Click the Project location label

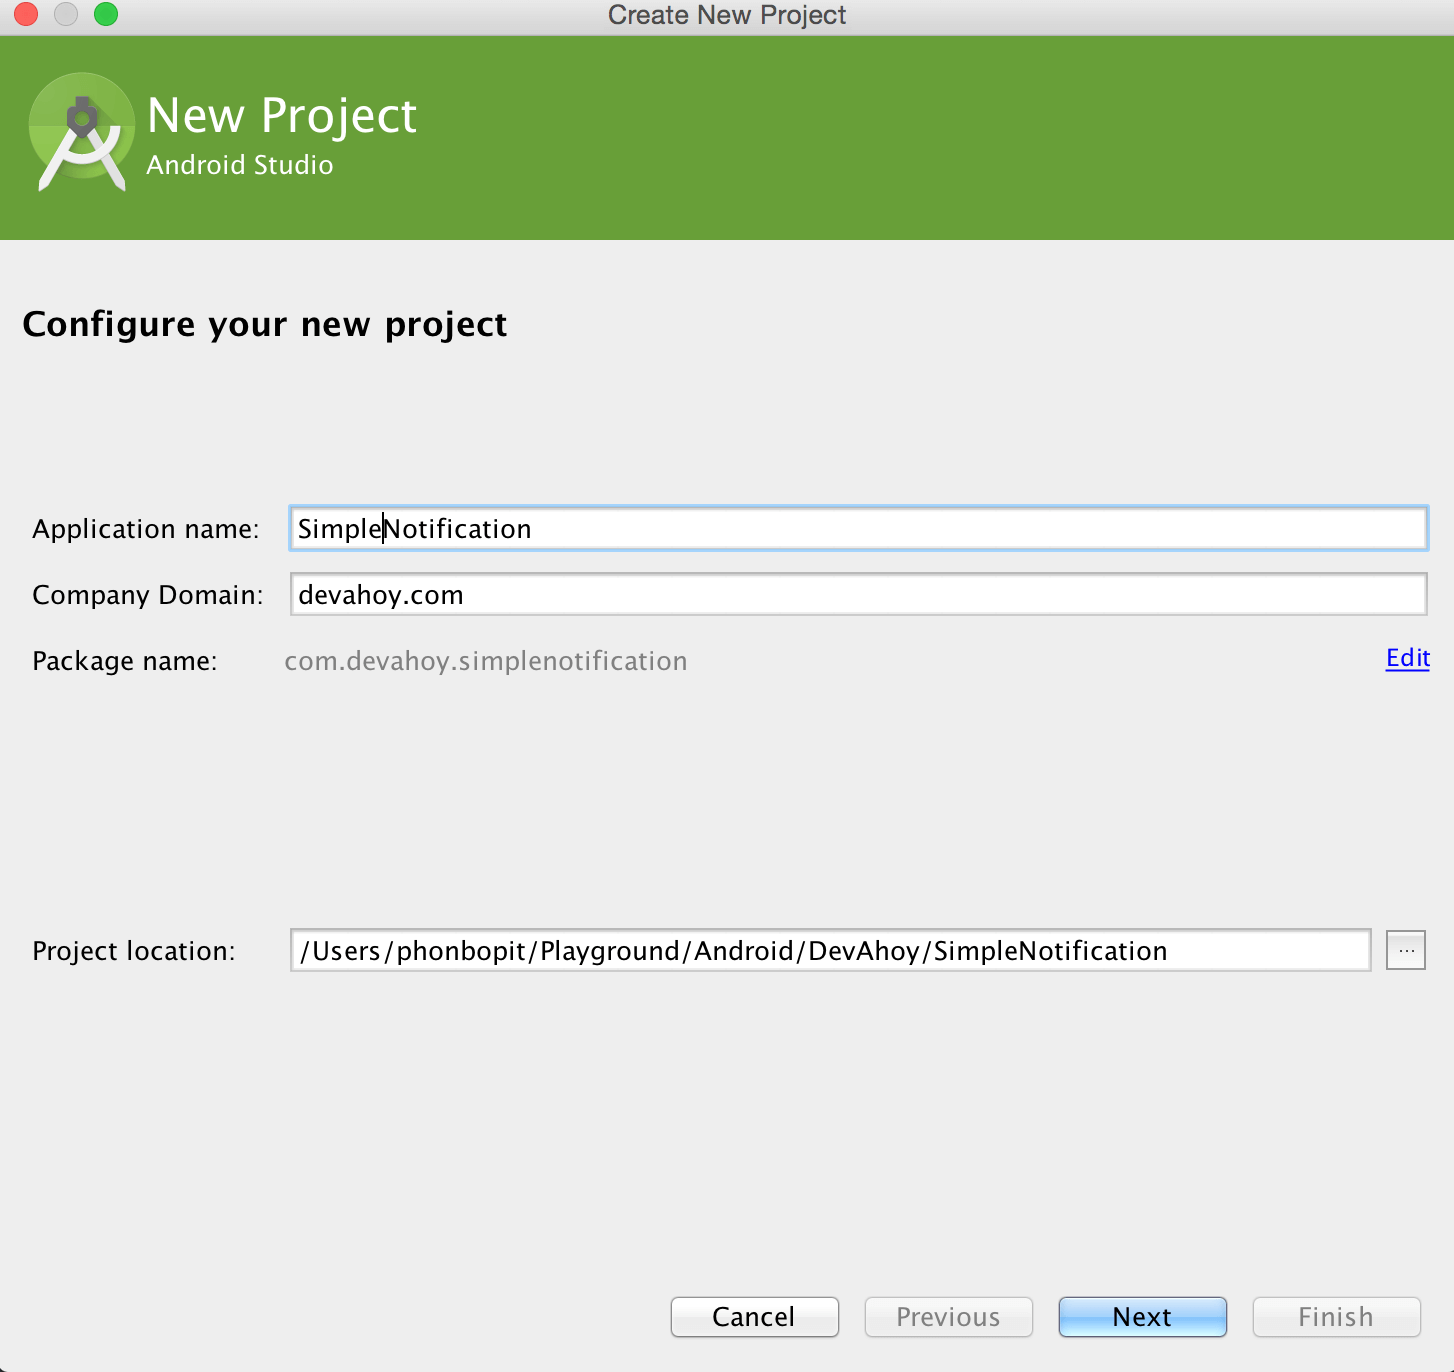pos(134,951)
